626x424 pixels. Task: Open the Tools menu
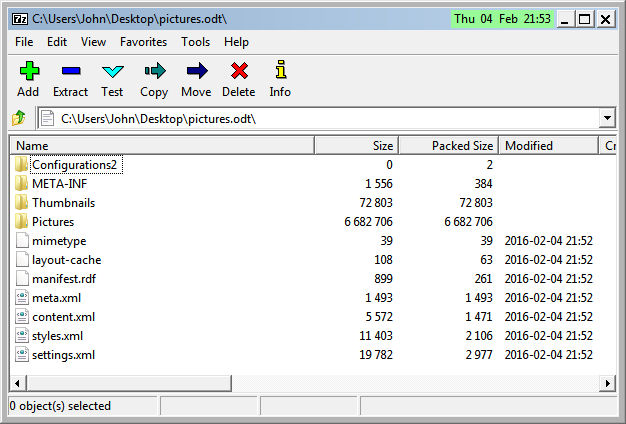[195, 42]
